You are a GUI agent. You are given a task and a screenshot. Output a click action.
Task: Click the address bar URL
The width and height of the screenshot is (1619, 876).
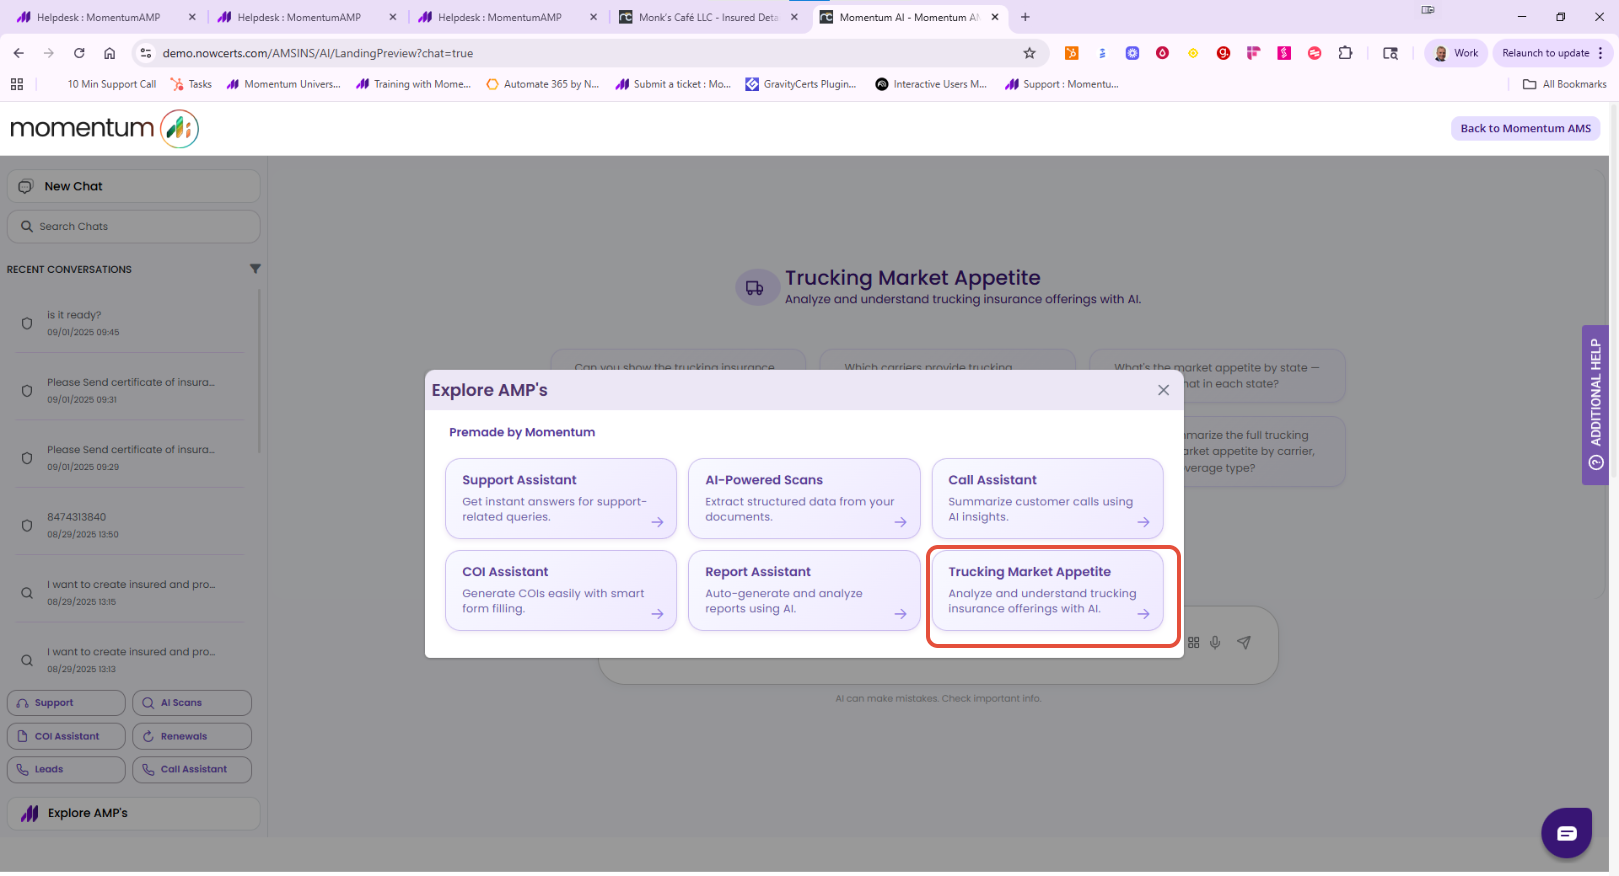(317, 53)
